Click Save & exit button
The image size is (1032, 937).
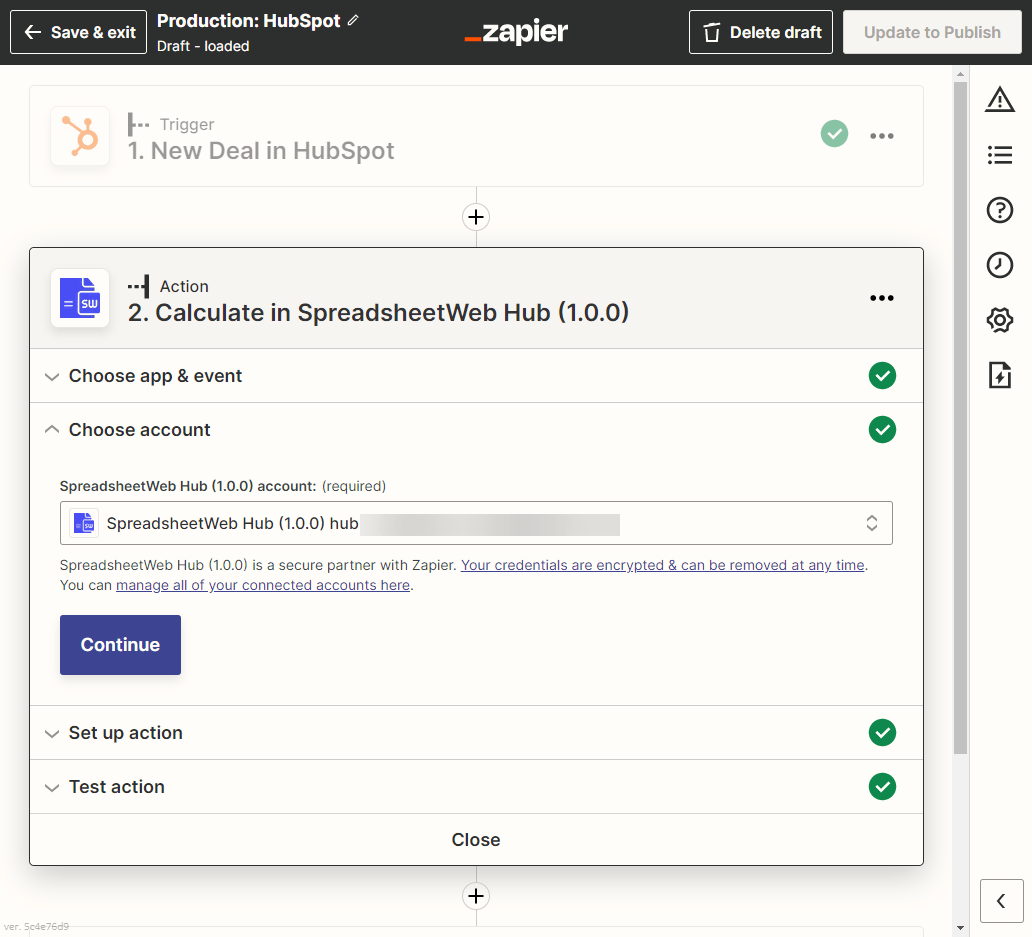pyautogui.click(x=79, y=32)
